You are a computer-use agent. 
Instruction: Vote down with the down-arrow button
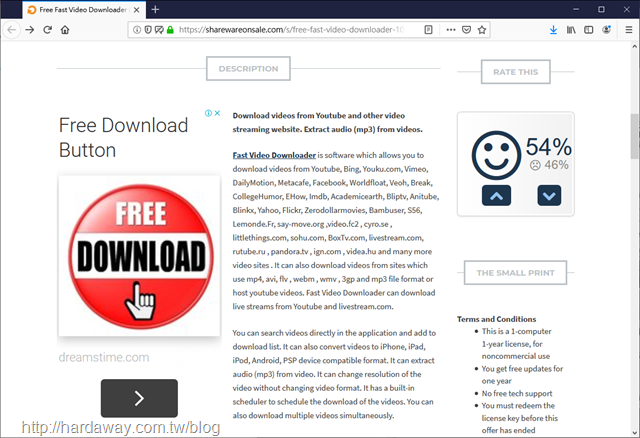tap(549, 195)
